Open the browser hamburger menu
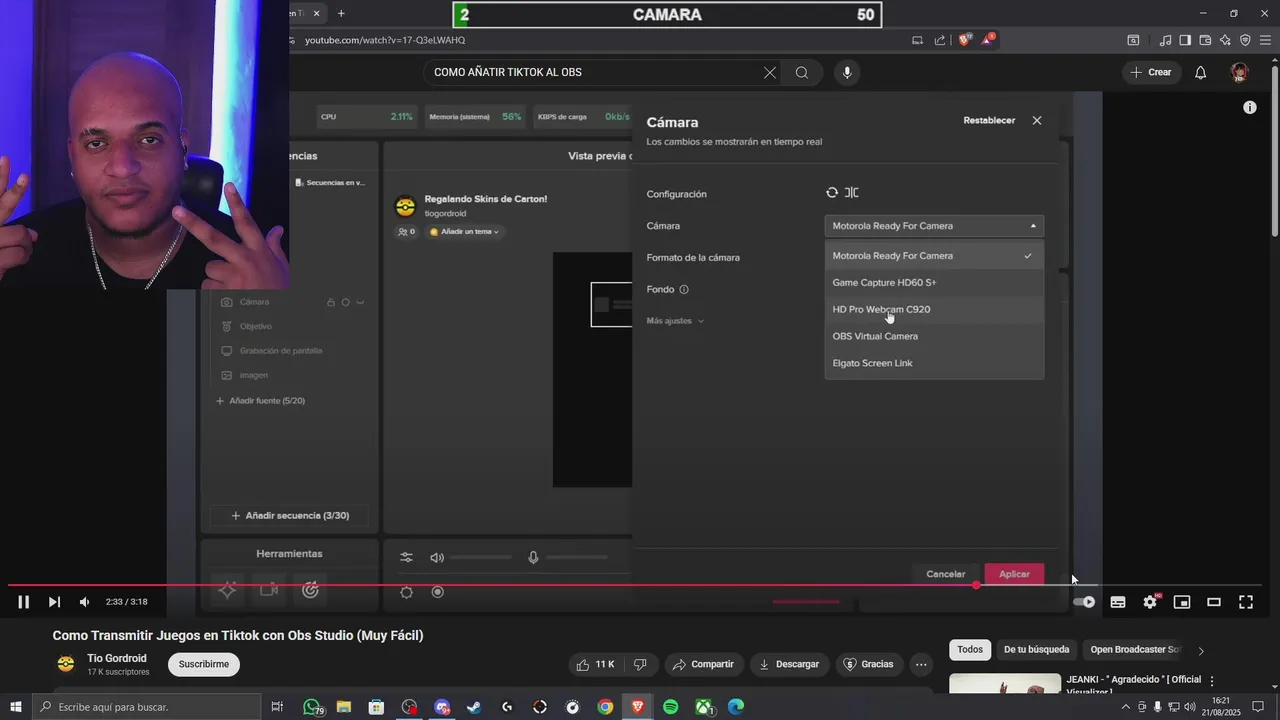Viewport: 1280px width, 720px height. pos(1265,40)
